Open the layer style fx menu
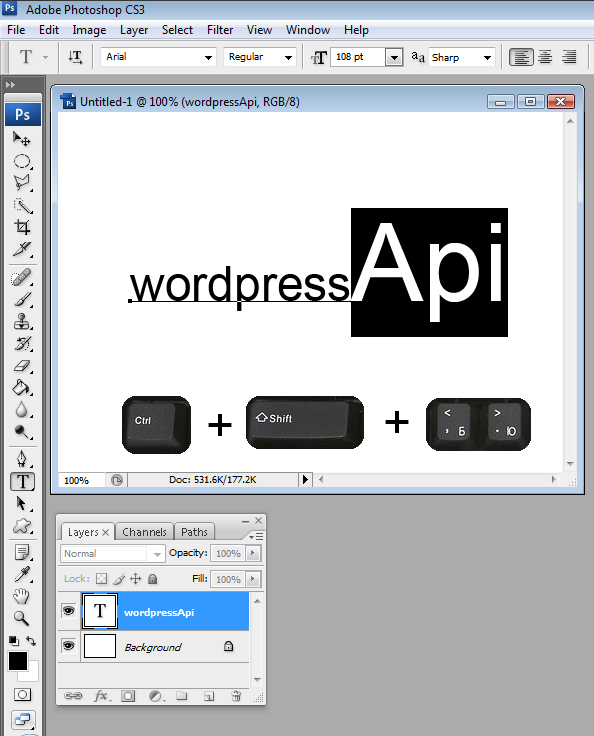The height and width of the screenshot is (736, 594). click(x=101, y=696)
